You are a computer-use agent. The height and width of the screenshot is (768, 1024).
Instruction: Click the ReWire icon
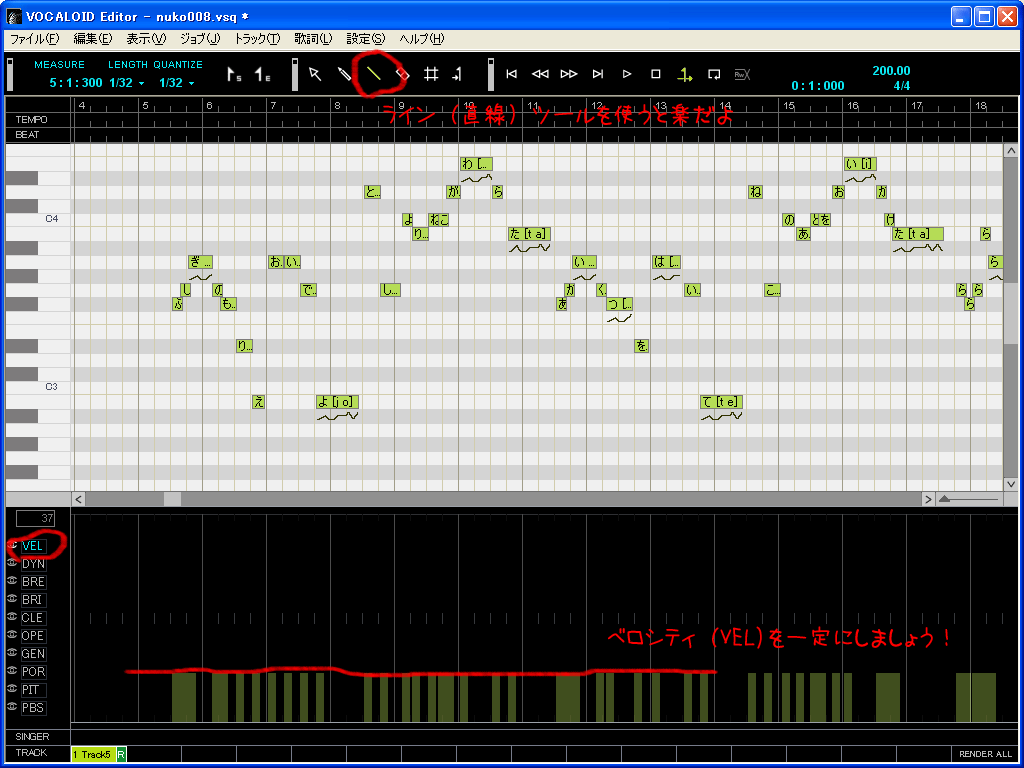click(742, 74)
